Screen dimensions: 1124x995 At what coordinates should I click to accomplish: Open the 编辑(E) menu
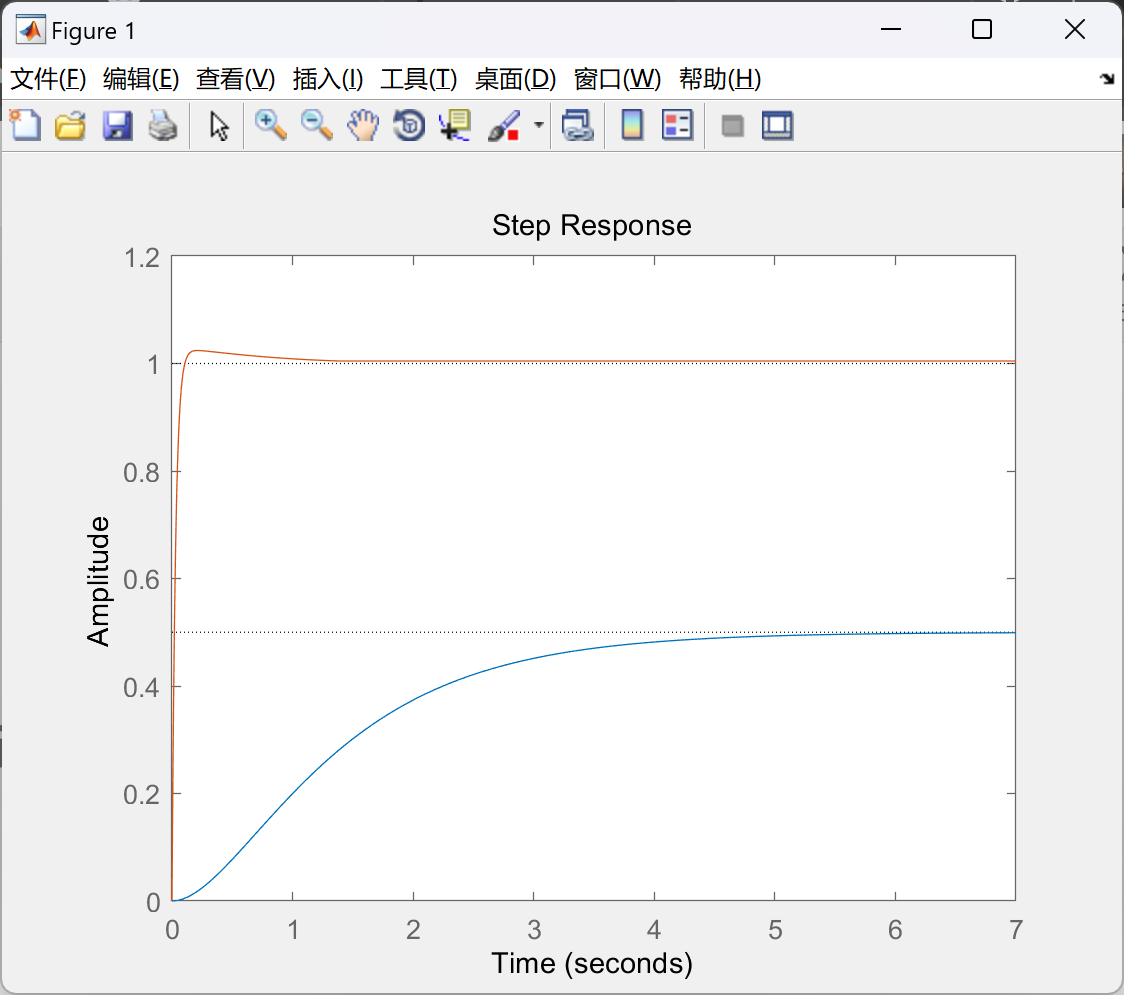click(x=141, y=79)
